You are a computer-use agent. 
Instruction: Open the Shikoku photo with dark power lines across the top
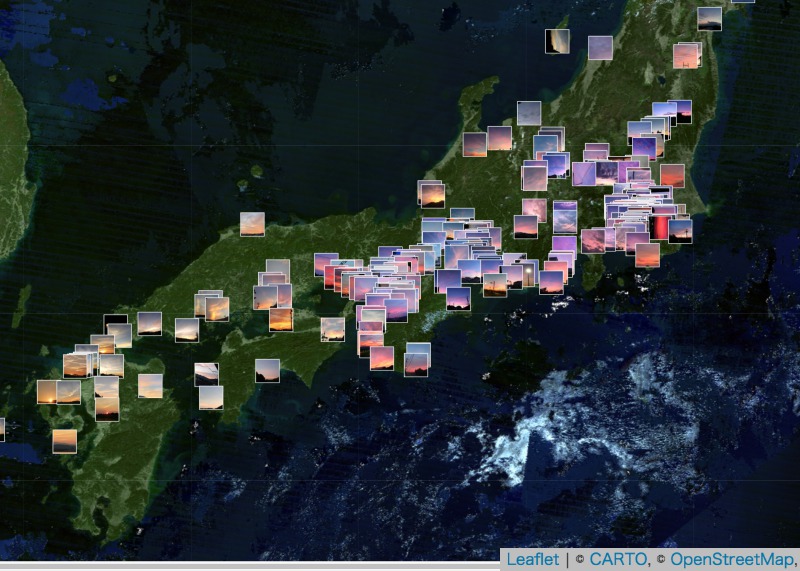click(207, 375)
